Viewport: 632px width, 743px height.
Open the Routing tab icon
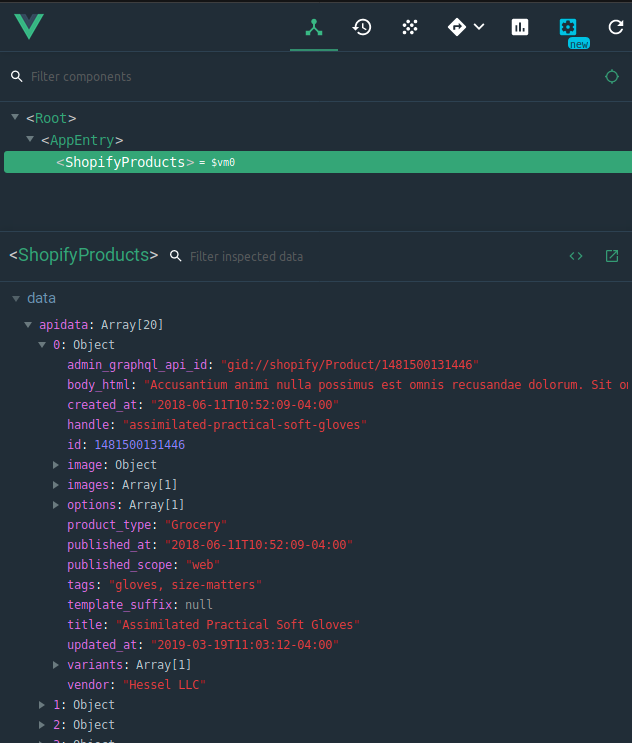coord(457,27)
